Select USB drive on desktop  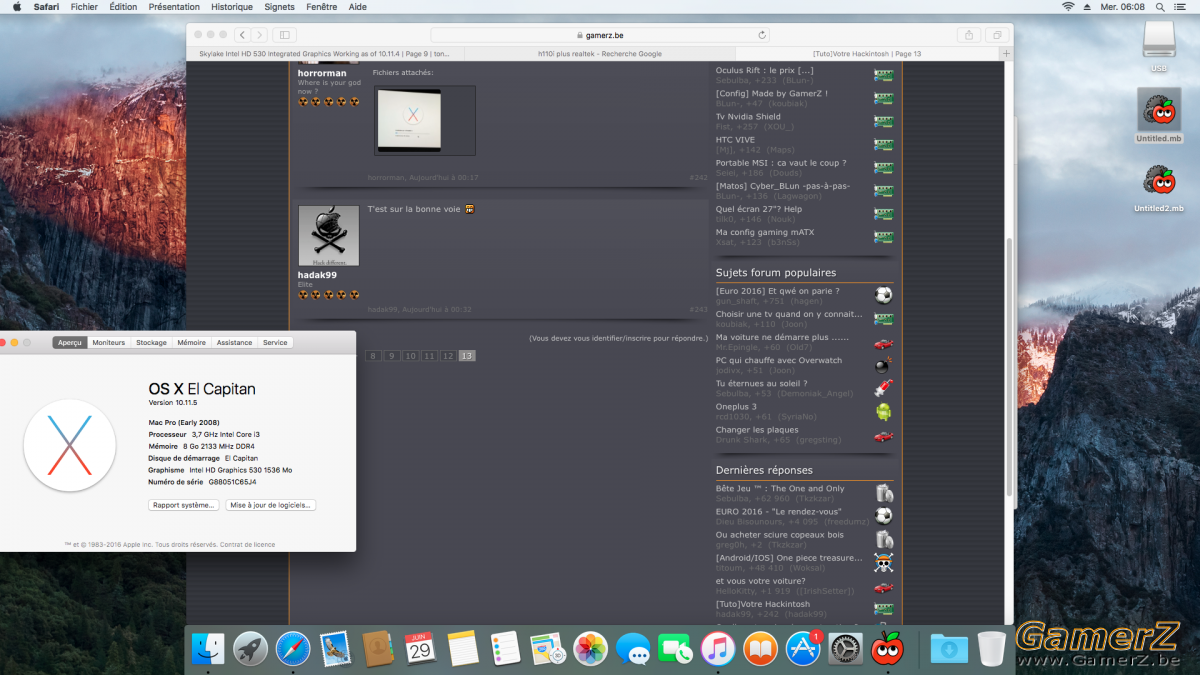point(1159,46)
